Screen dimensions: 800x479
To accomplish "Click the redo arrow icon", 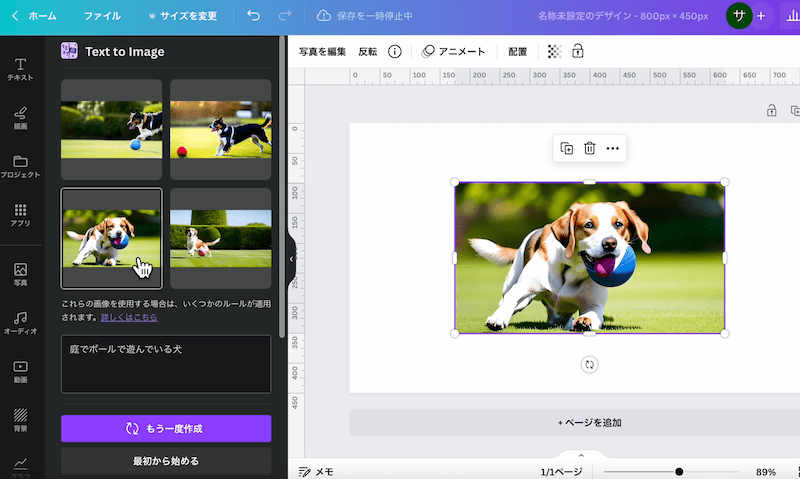I will tap(285, 16).
